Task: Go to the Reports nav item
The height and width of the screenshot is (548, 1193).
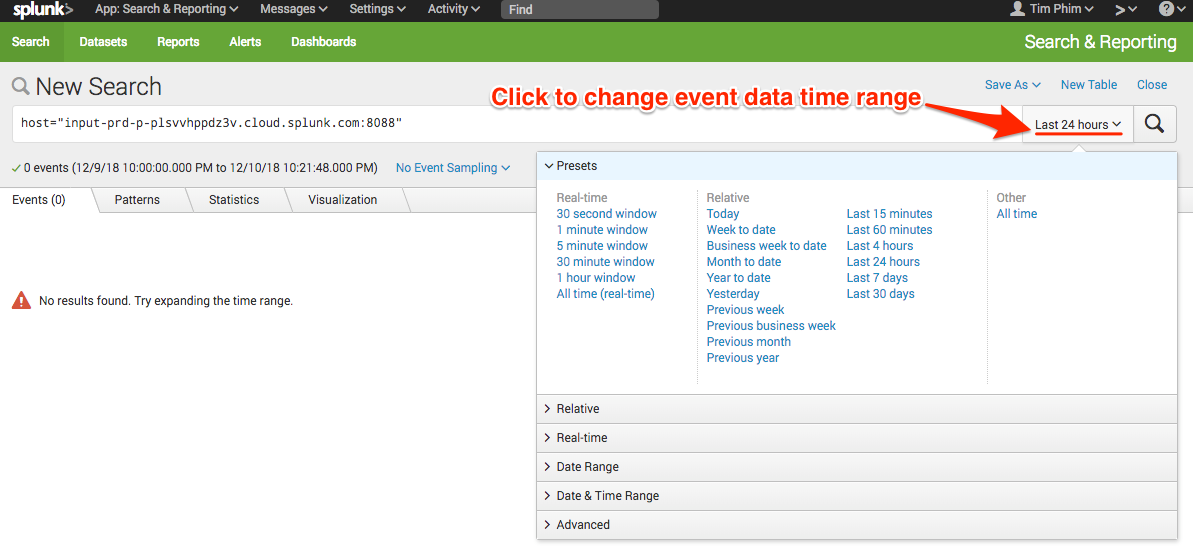Action: coord(178,42)
